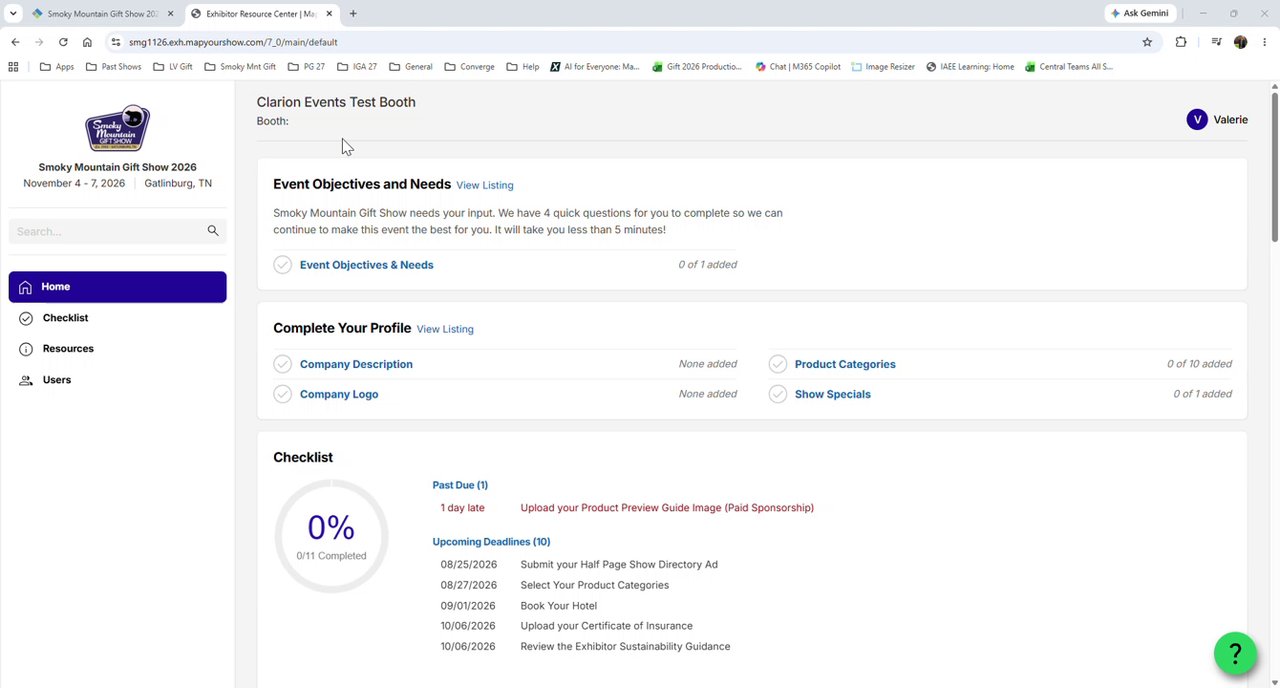Click the check circle beside Company Logo

tap(283, 394)
